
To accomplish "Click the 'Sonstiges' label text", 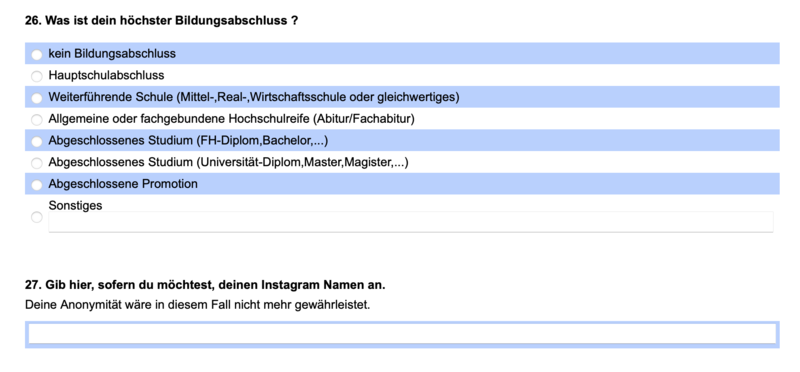I will [75, 206].
